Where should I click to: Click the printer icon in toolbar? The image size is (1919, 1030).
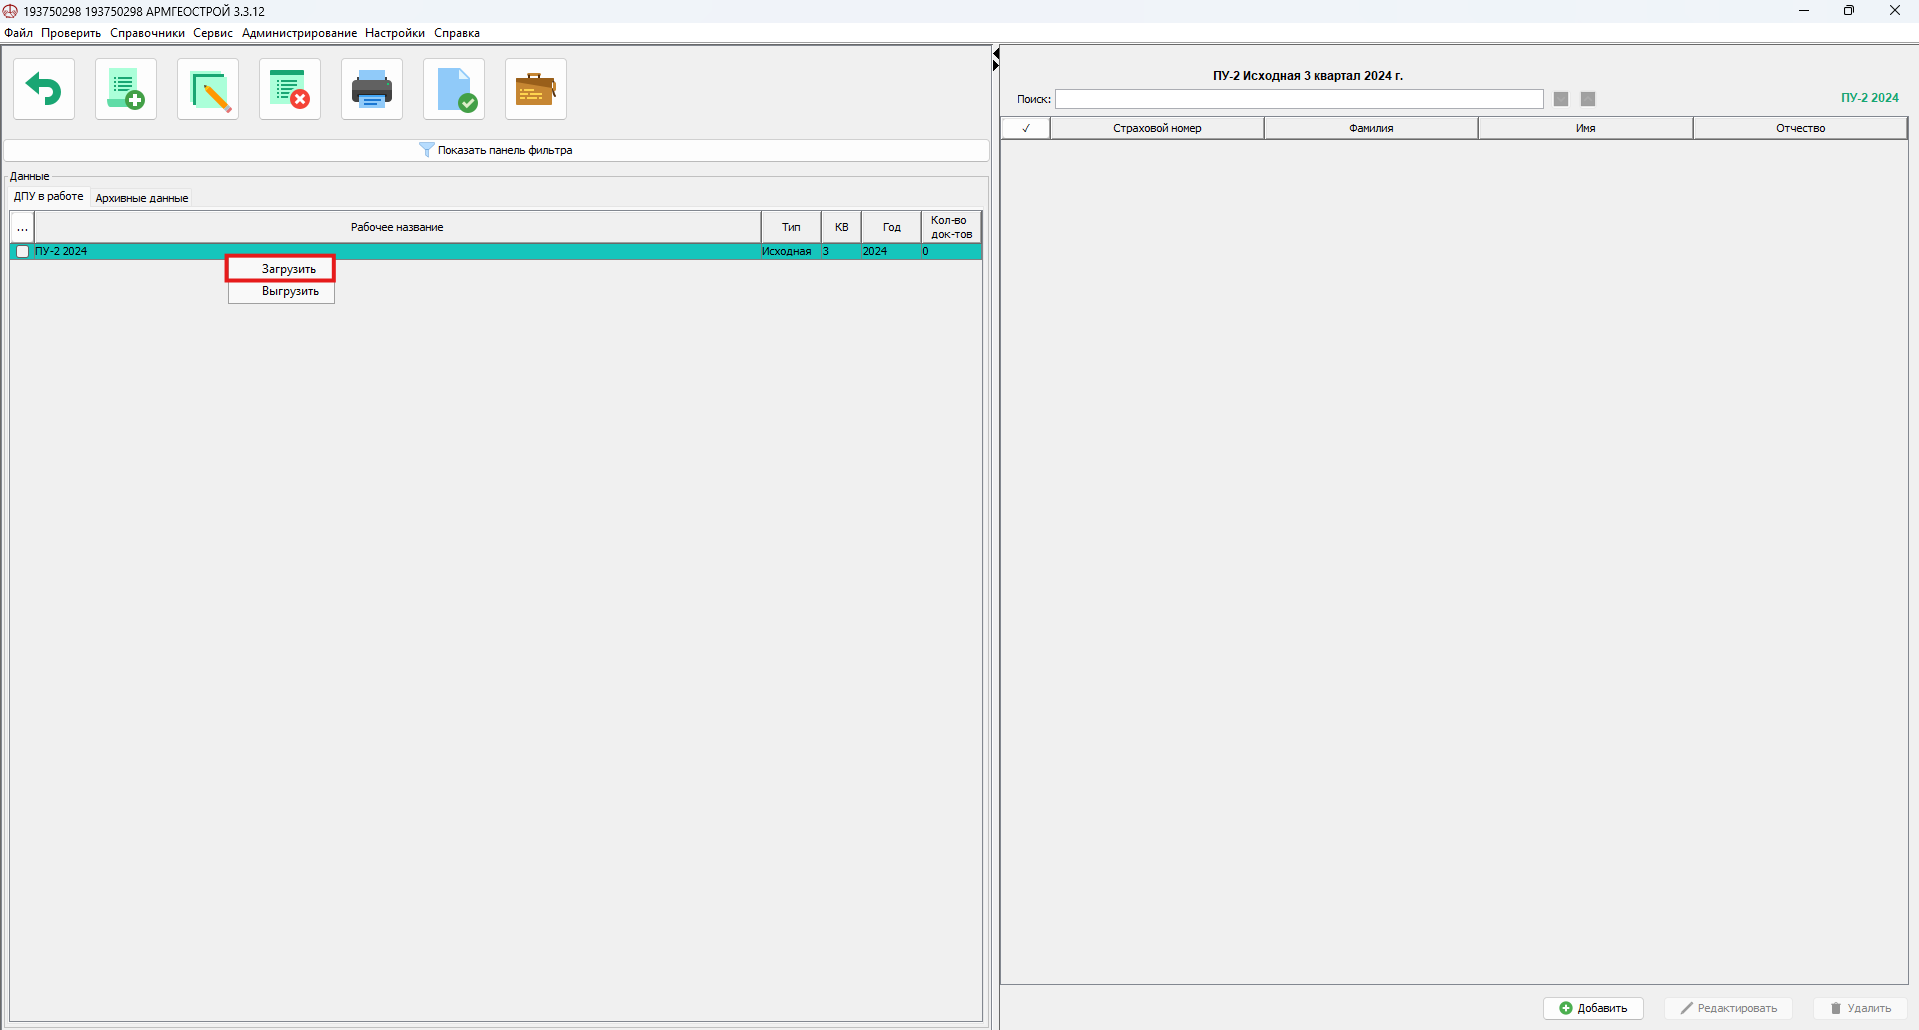tap(372, 89)
